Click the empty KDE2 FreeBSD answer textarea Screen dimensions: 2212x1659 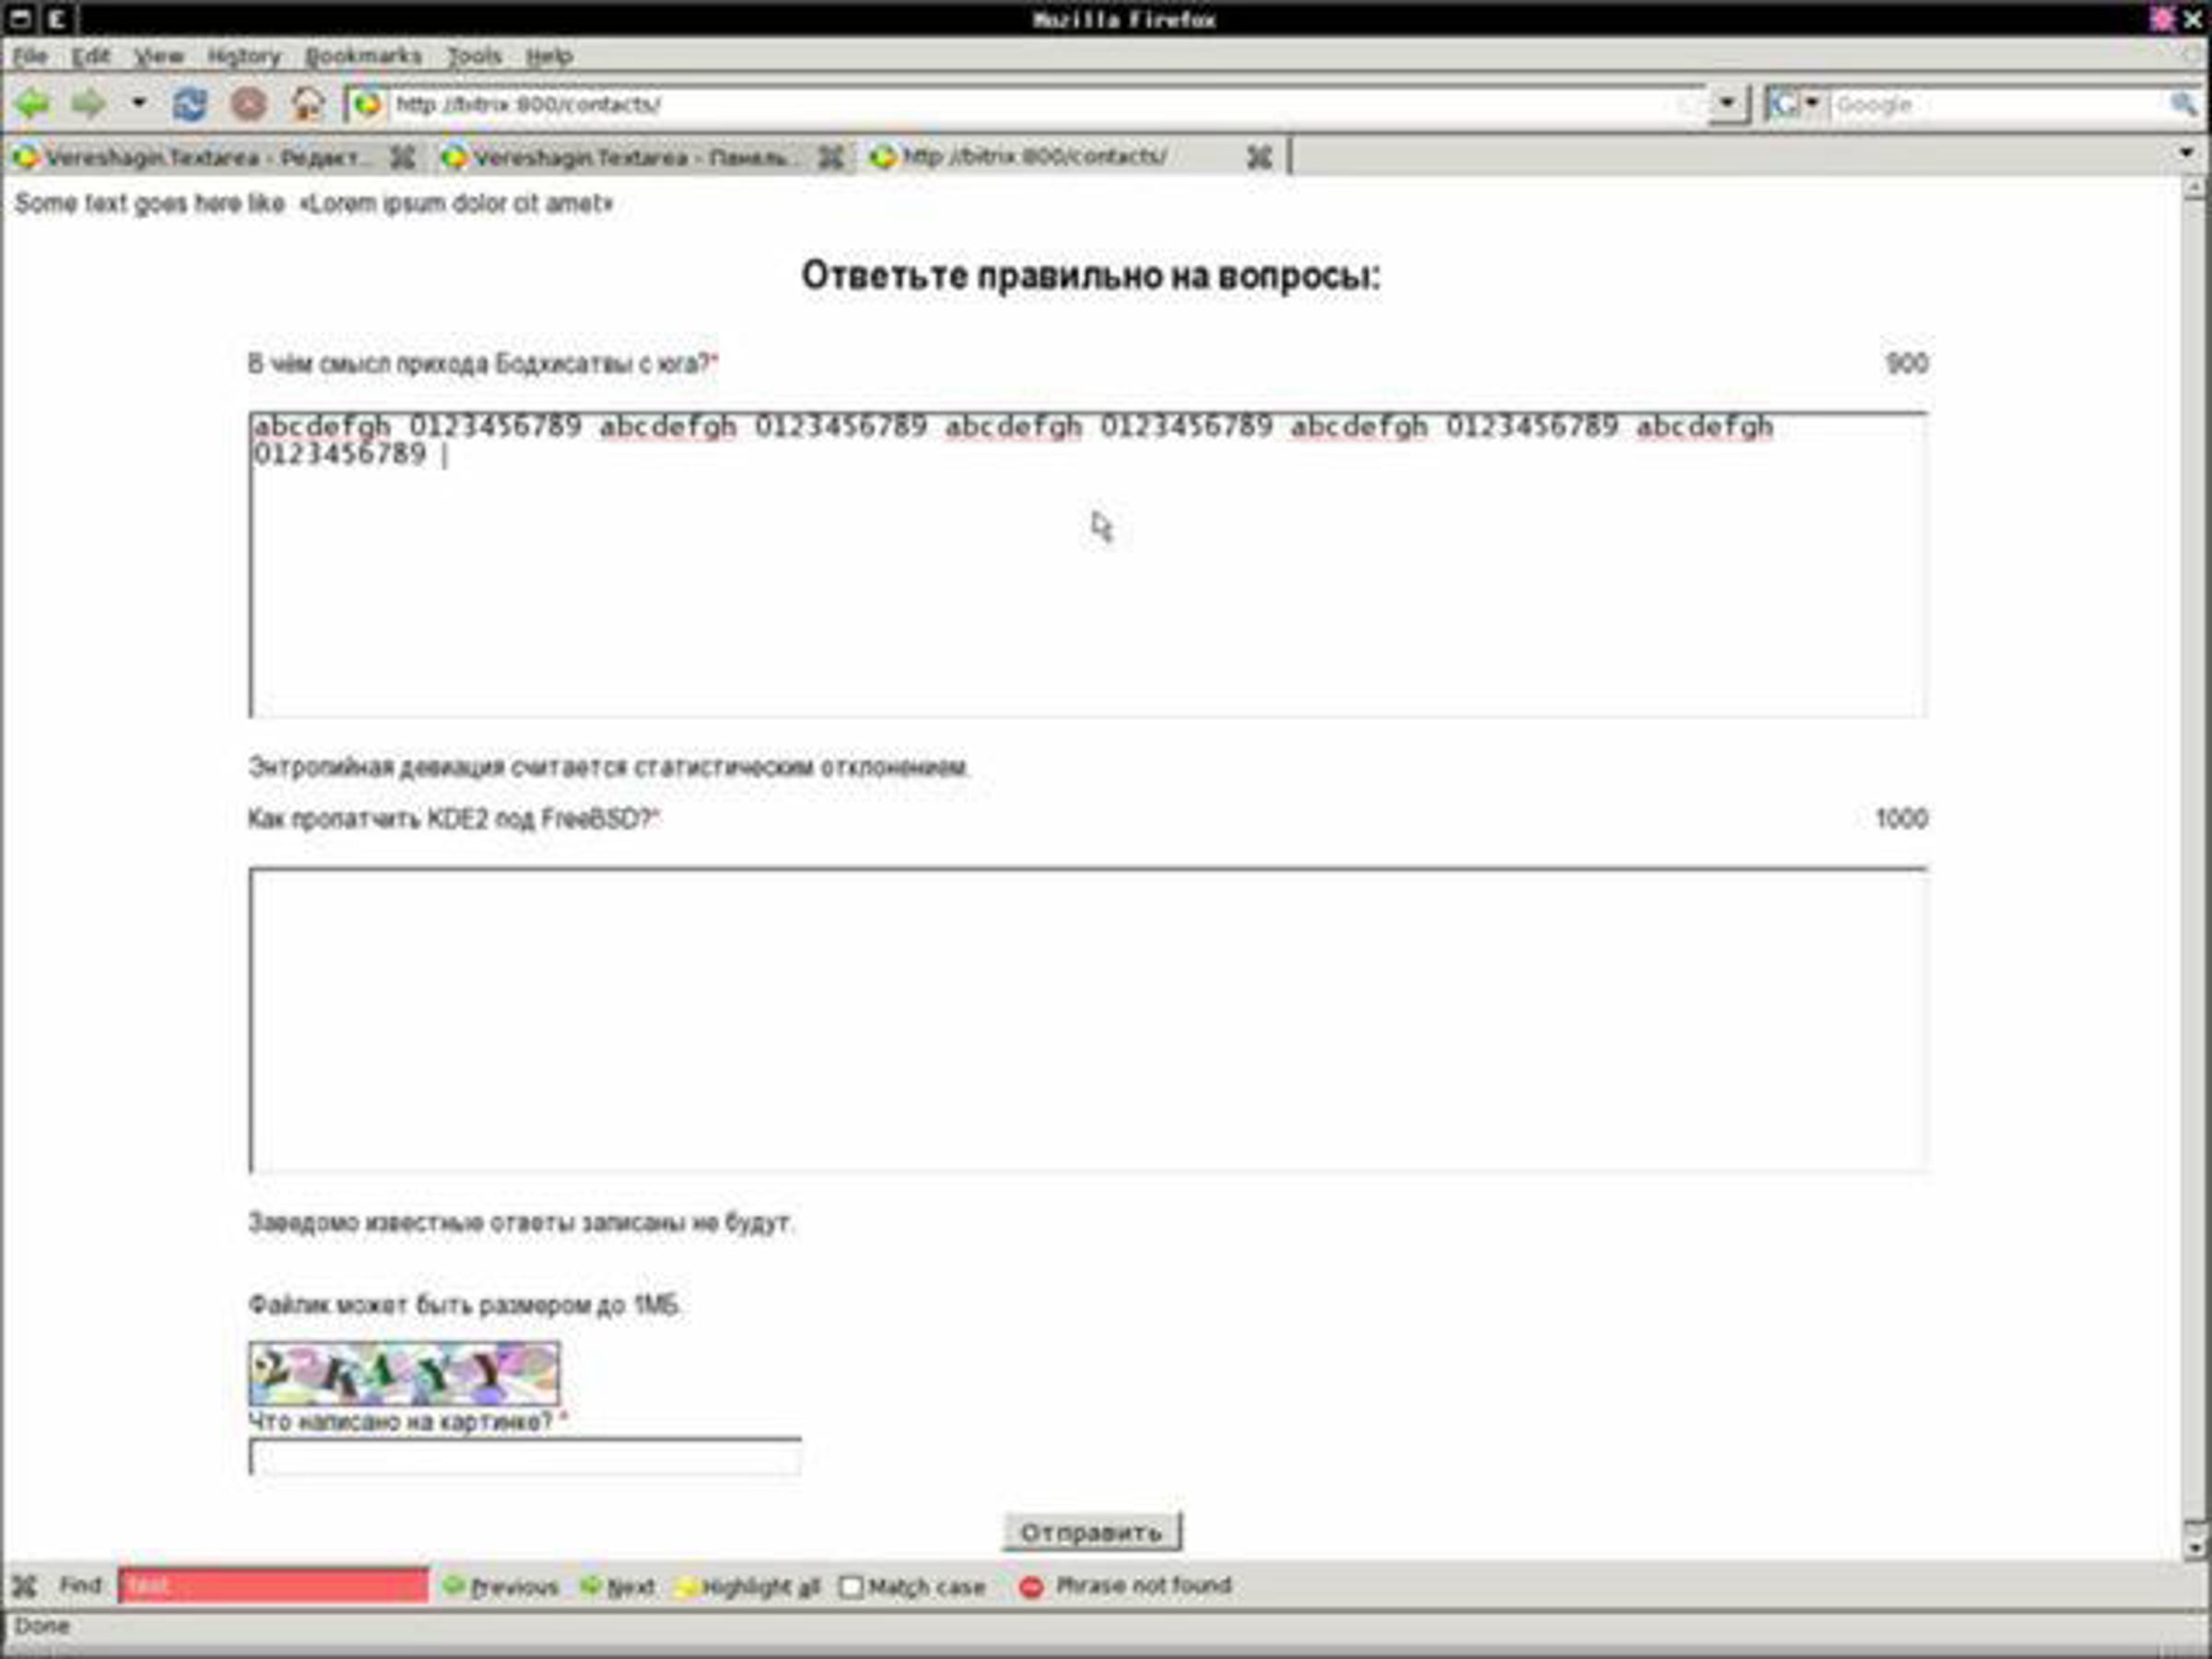click(x=1088, y=1020)
